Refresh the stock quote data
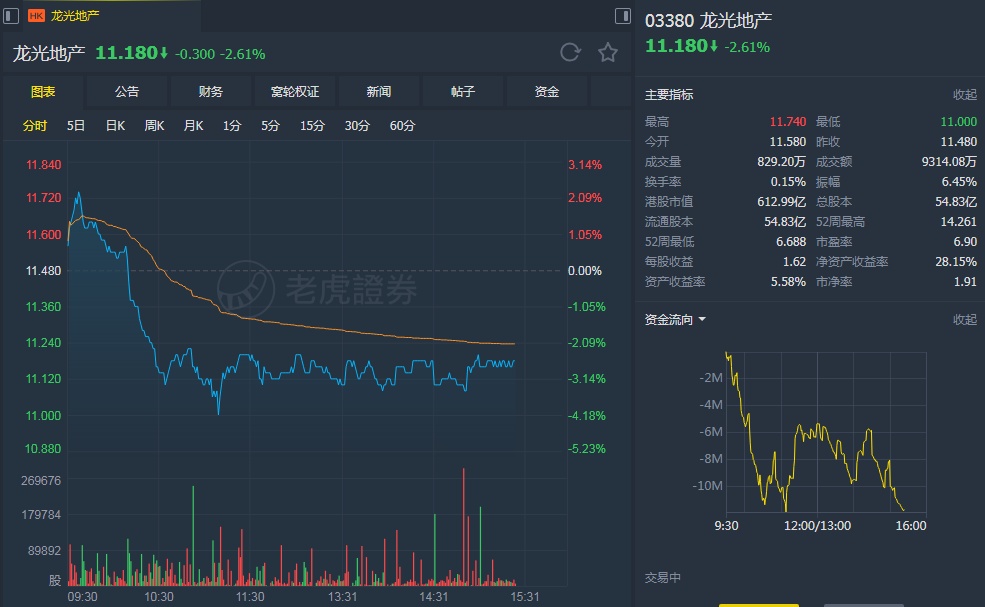985x607 pixels. 570,52
